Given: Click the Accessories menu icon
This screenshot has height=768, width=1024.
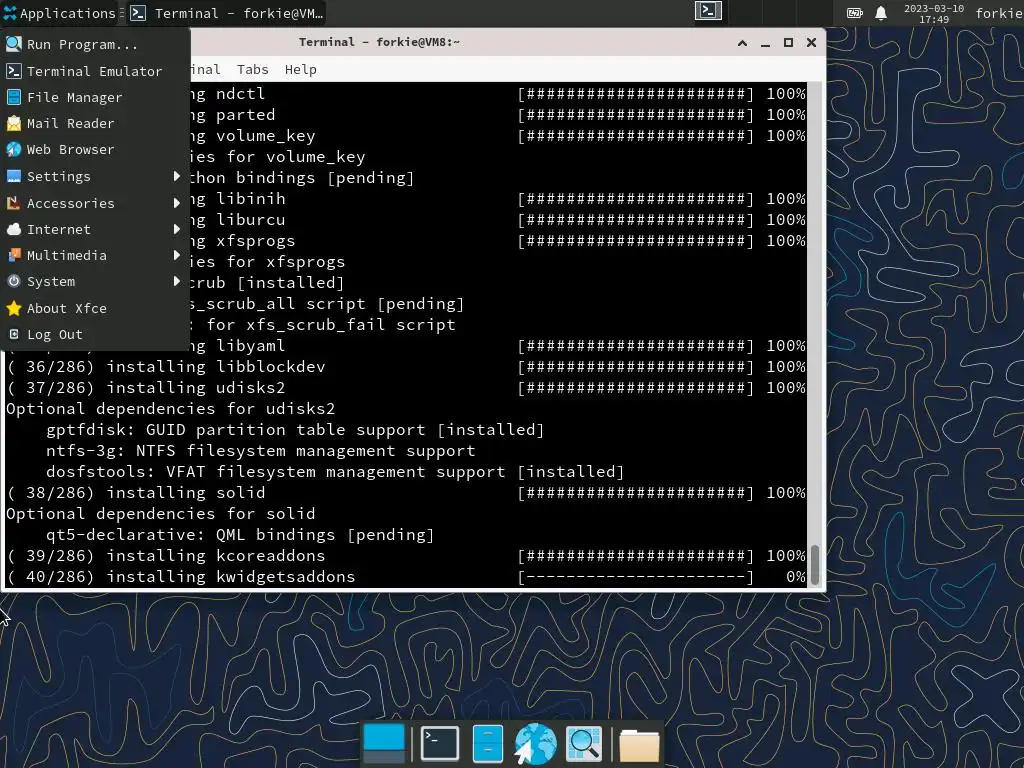Looking at the screenshot, I should pos(14,203).
